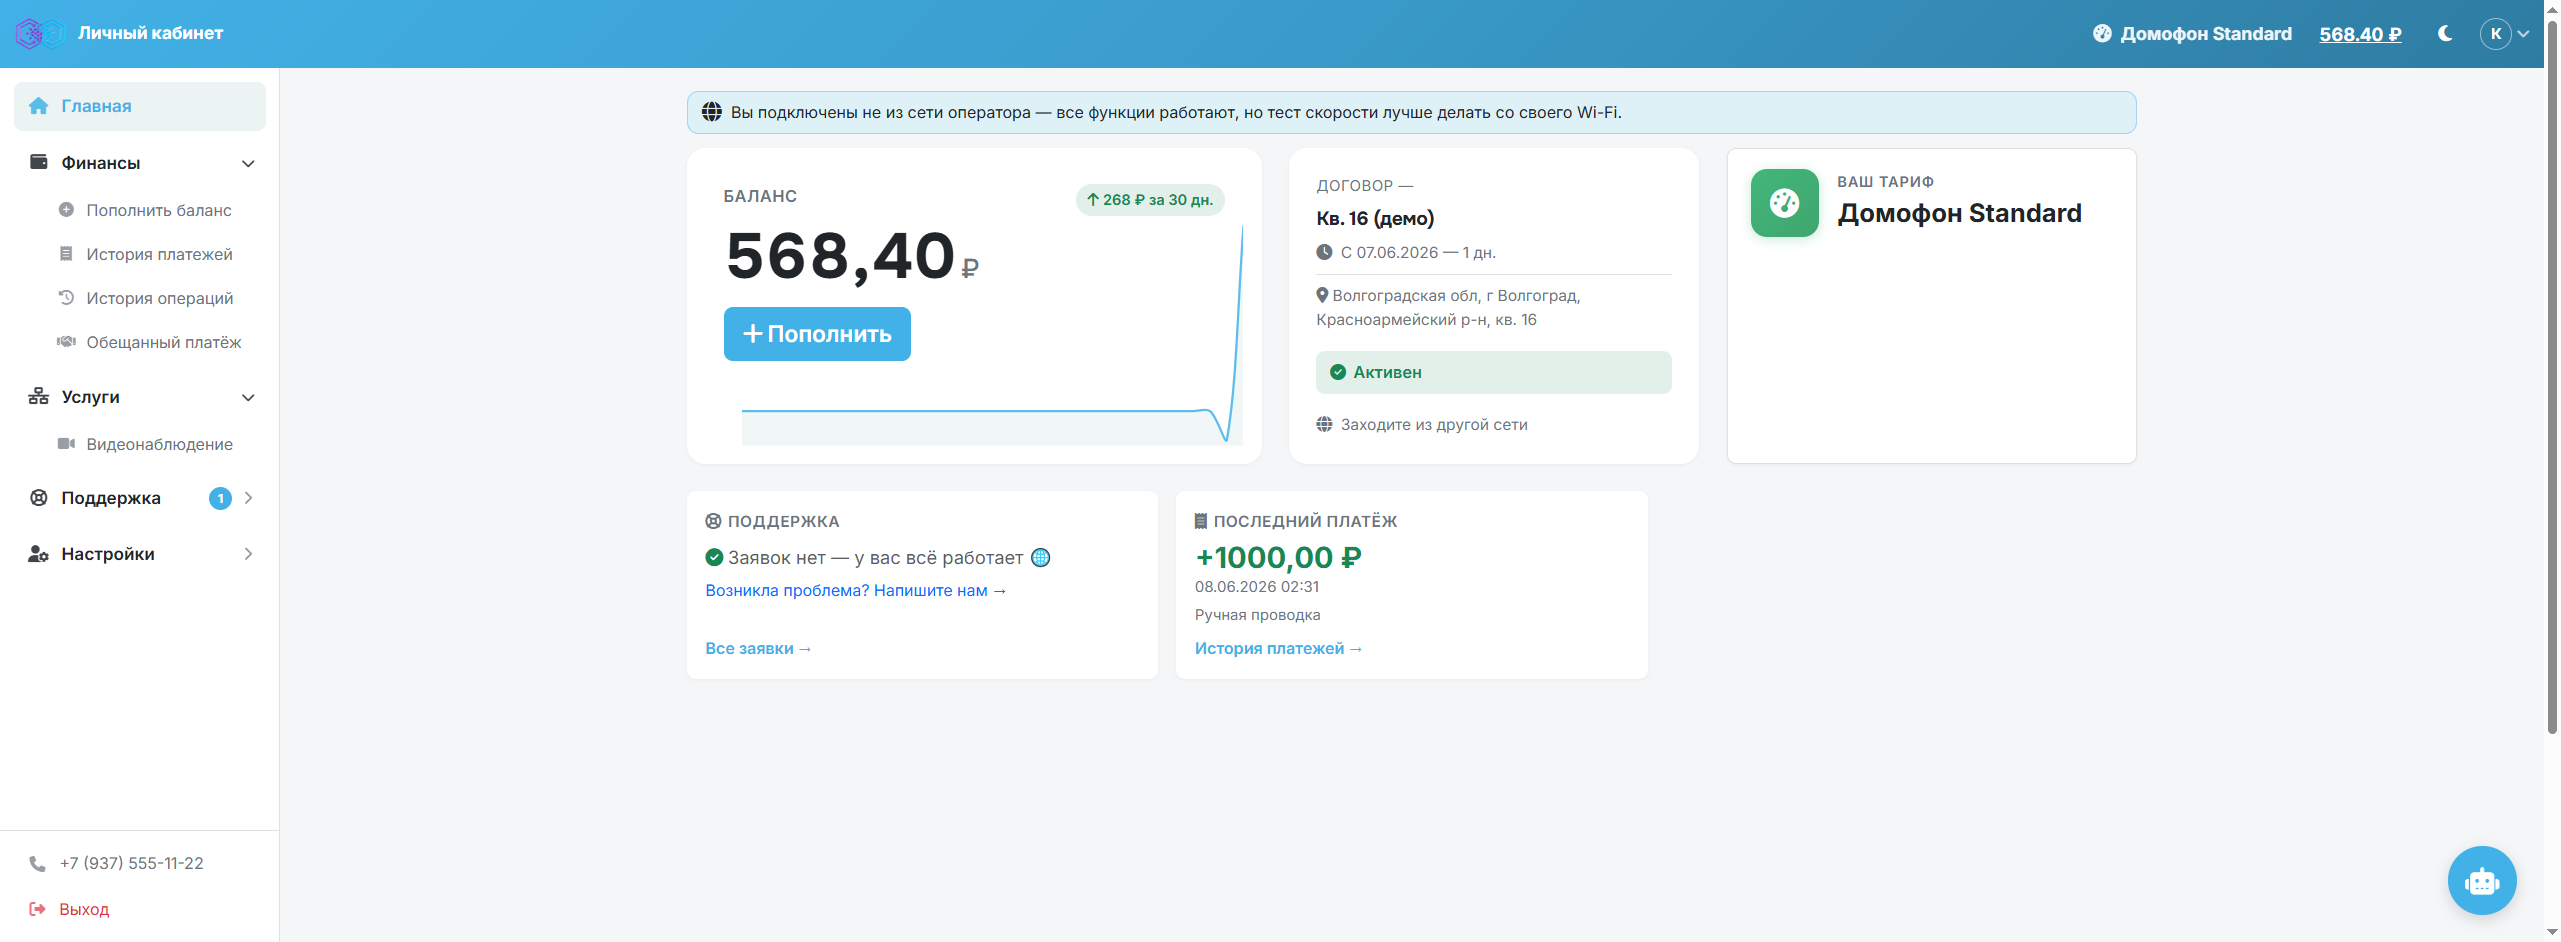Screen dimensions: 2561x942
Task: Open the chat bot floating button
Action: (x=2482, y=881)
